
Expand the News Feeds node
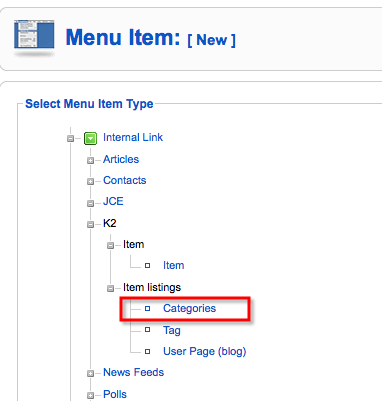[90, 374]
